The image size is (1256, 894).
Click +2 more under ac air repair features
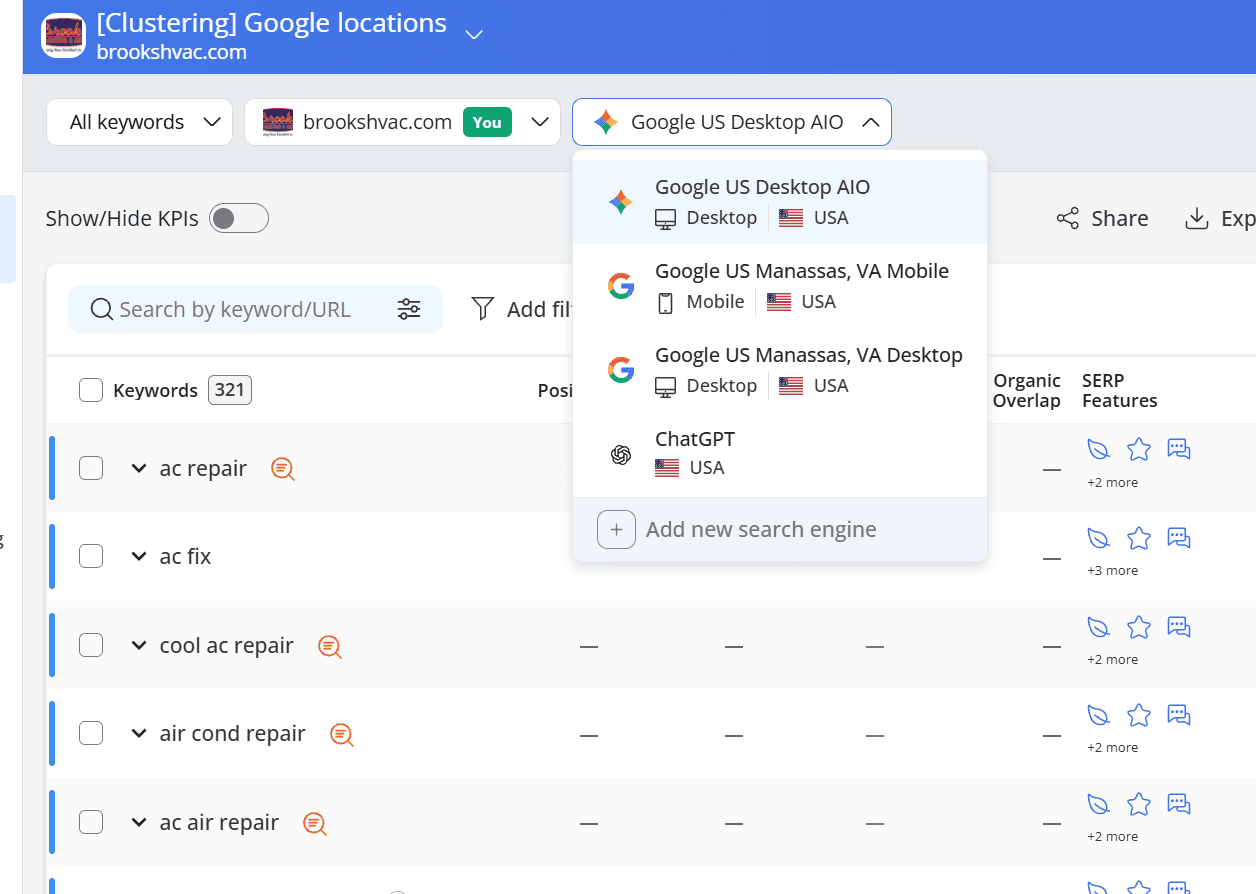1112,836
